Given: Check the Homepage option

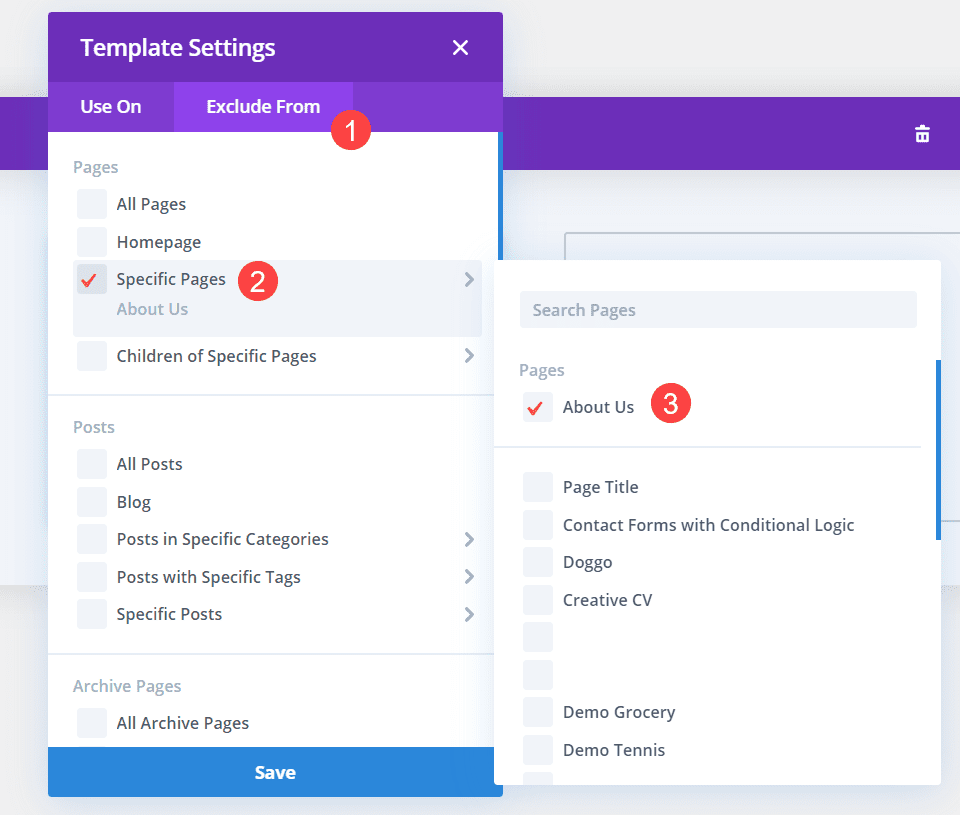Looking at the screenshot, I should point(92,242).
